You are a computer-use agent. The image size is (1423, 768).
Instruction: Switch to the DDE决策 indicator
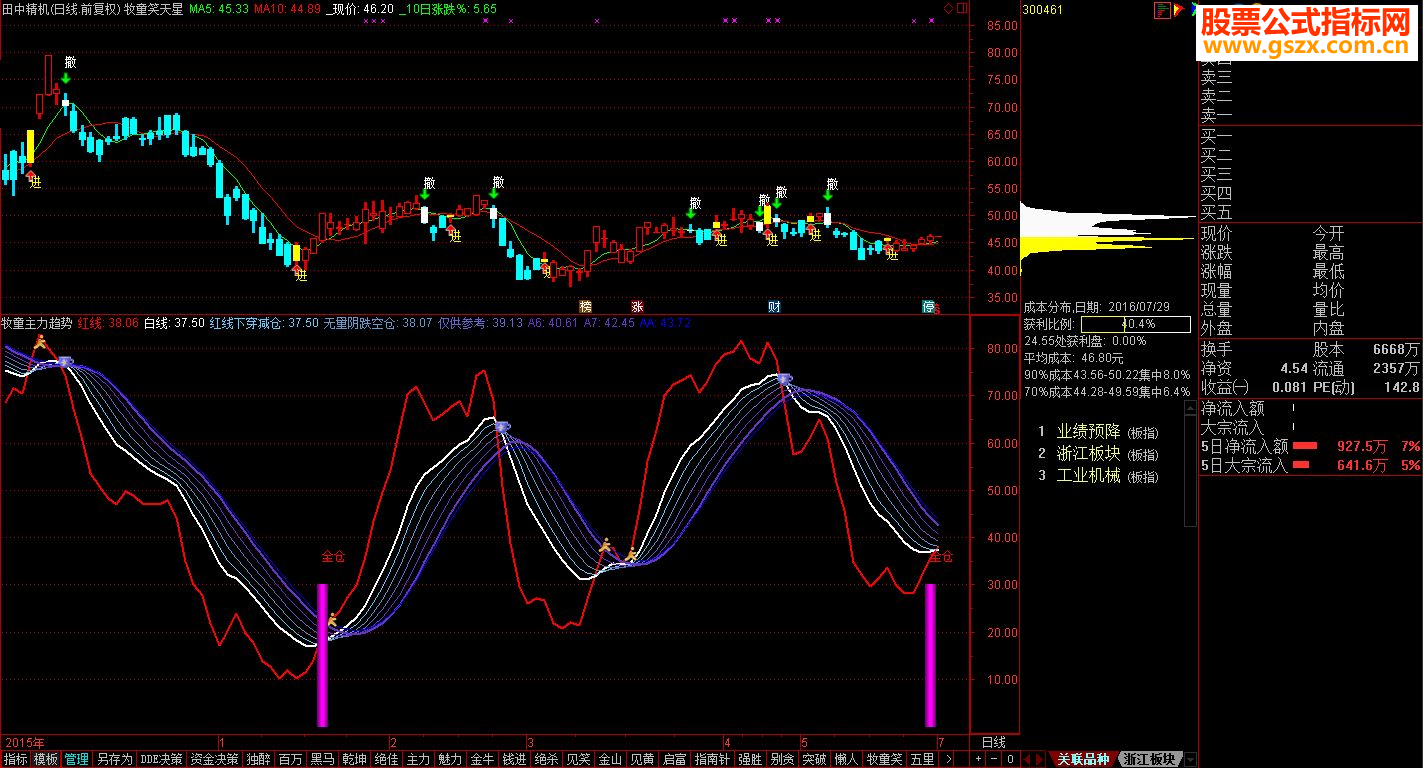pos(162,760)
